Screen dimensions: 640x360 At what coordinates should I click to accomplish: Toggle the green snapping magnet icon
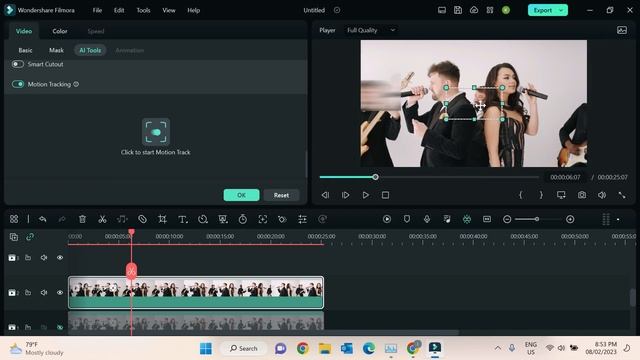click(x=467, y=219)
